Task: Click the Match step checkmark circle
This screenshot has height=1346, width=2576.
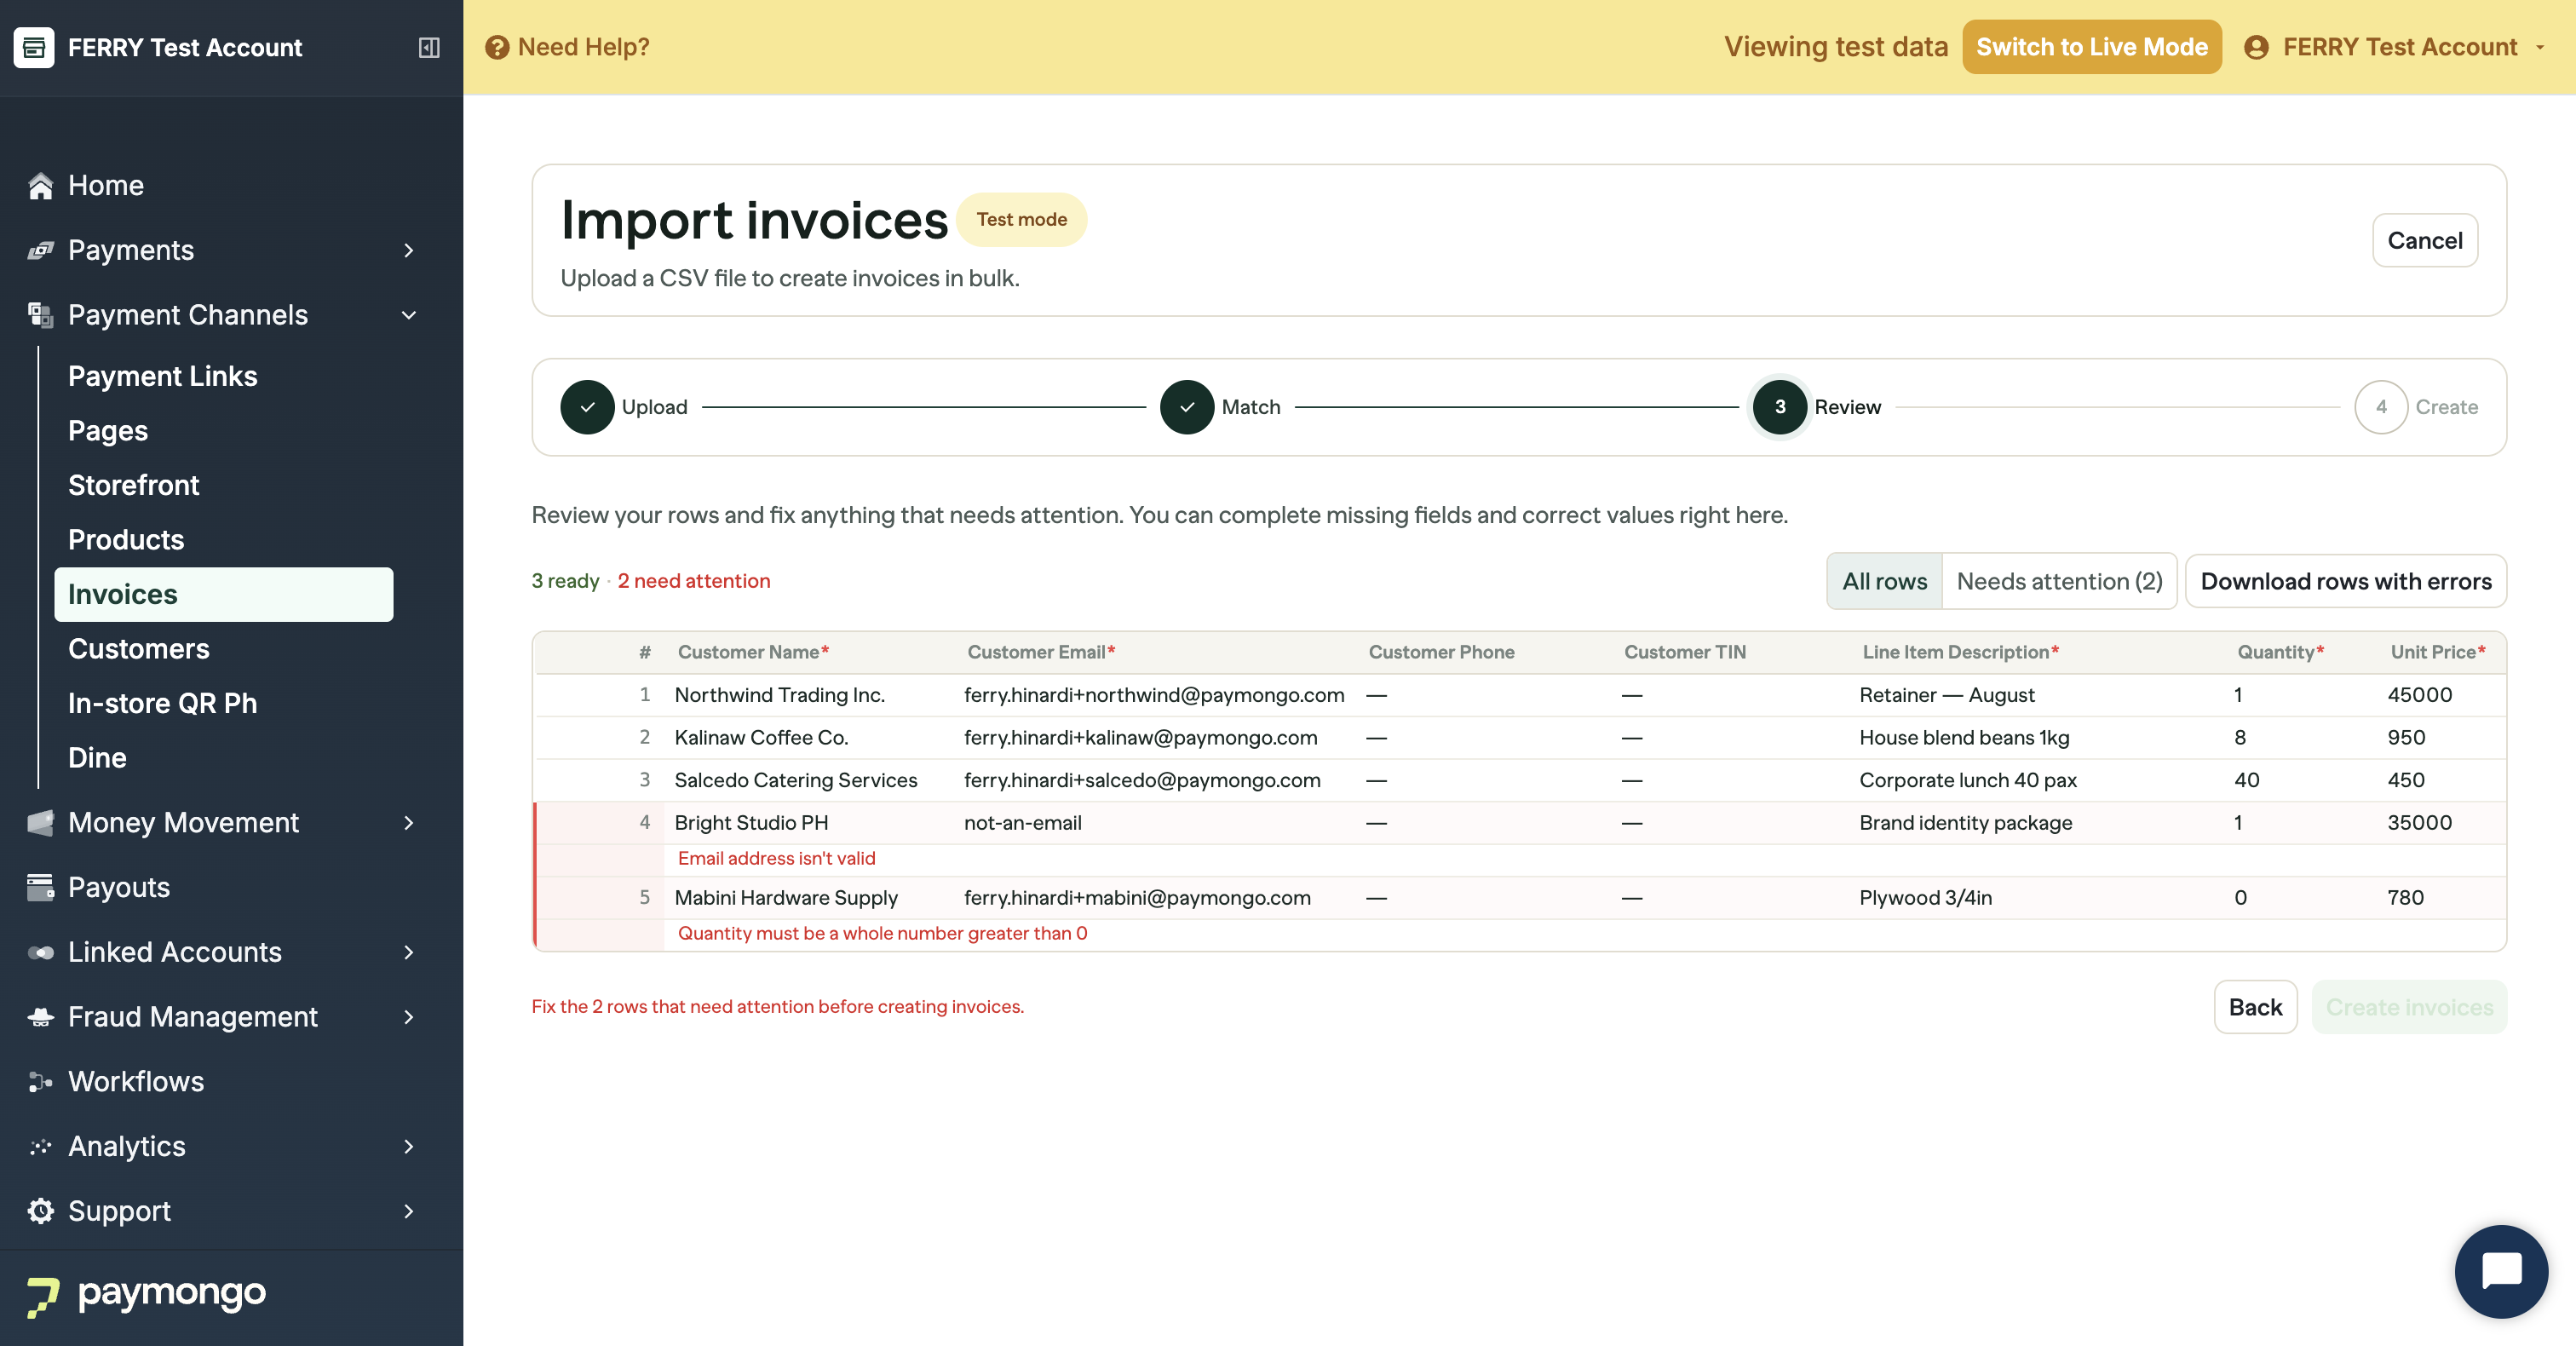Action: click(1187, 407)
